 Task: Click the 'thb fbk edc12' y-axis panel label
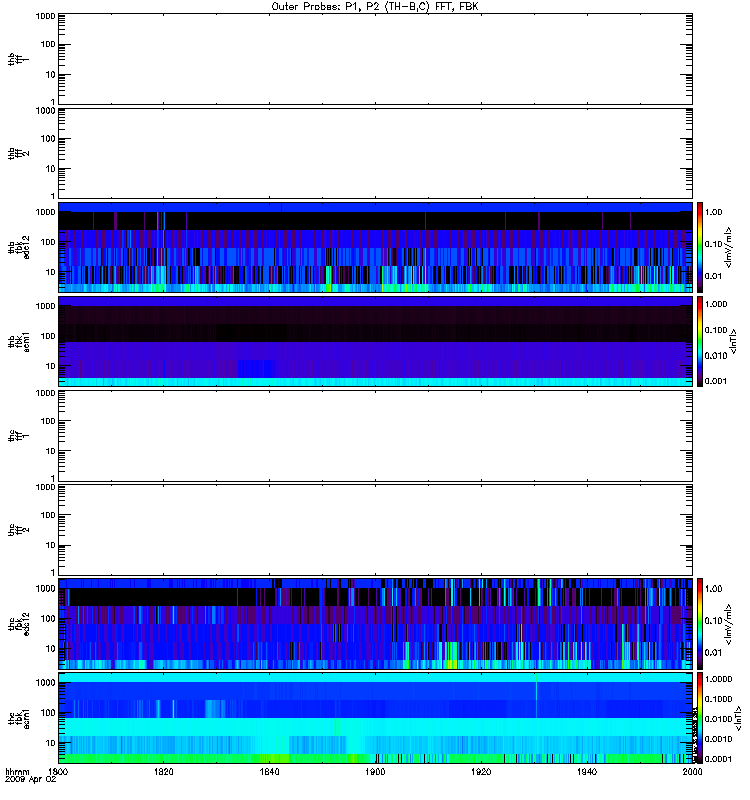(19, 247)
